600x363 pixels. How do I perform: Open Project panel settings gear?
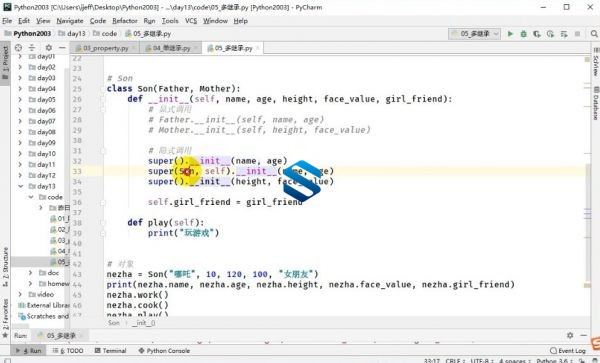(x=48, y=48)
